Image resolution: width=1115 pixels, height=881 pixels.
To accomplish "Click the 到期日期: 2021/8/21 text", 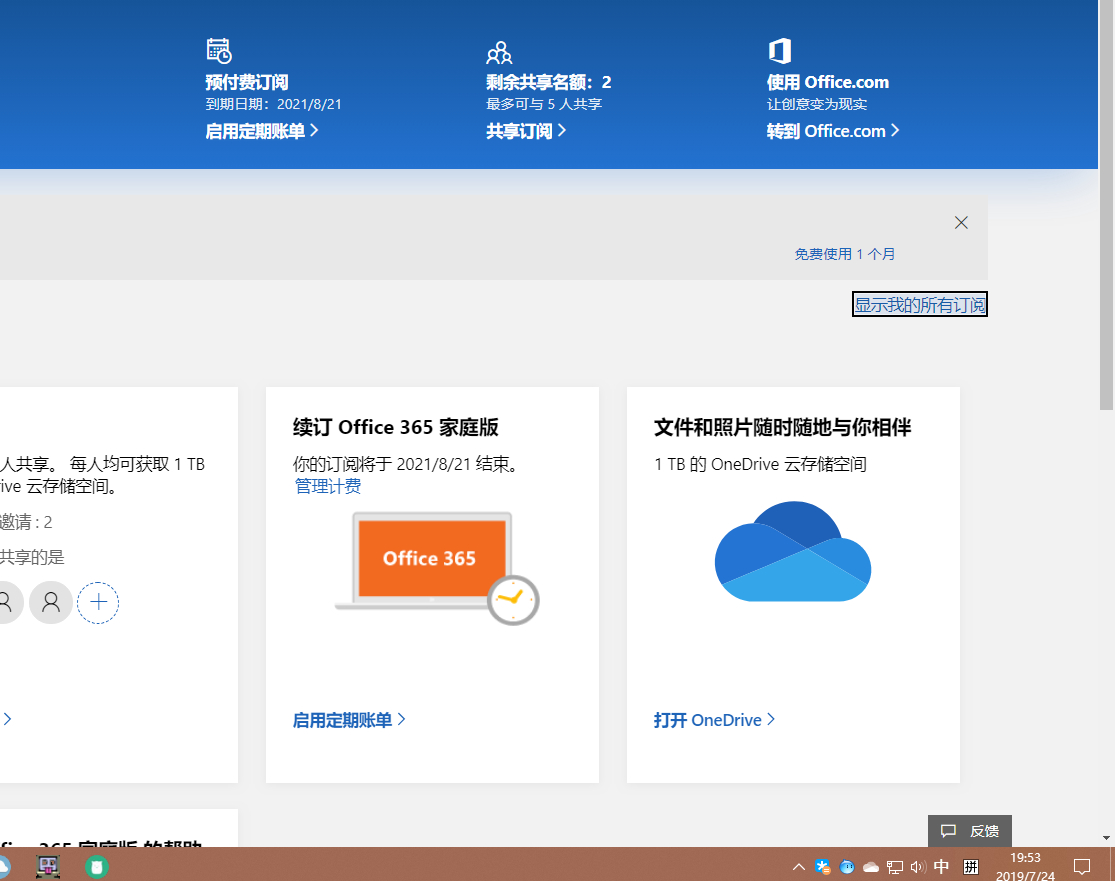I will coord(274,105).
